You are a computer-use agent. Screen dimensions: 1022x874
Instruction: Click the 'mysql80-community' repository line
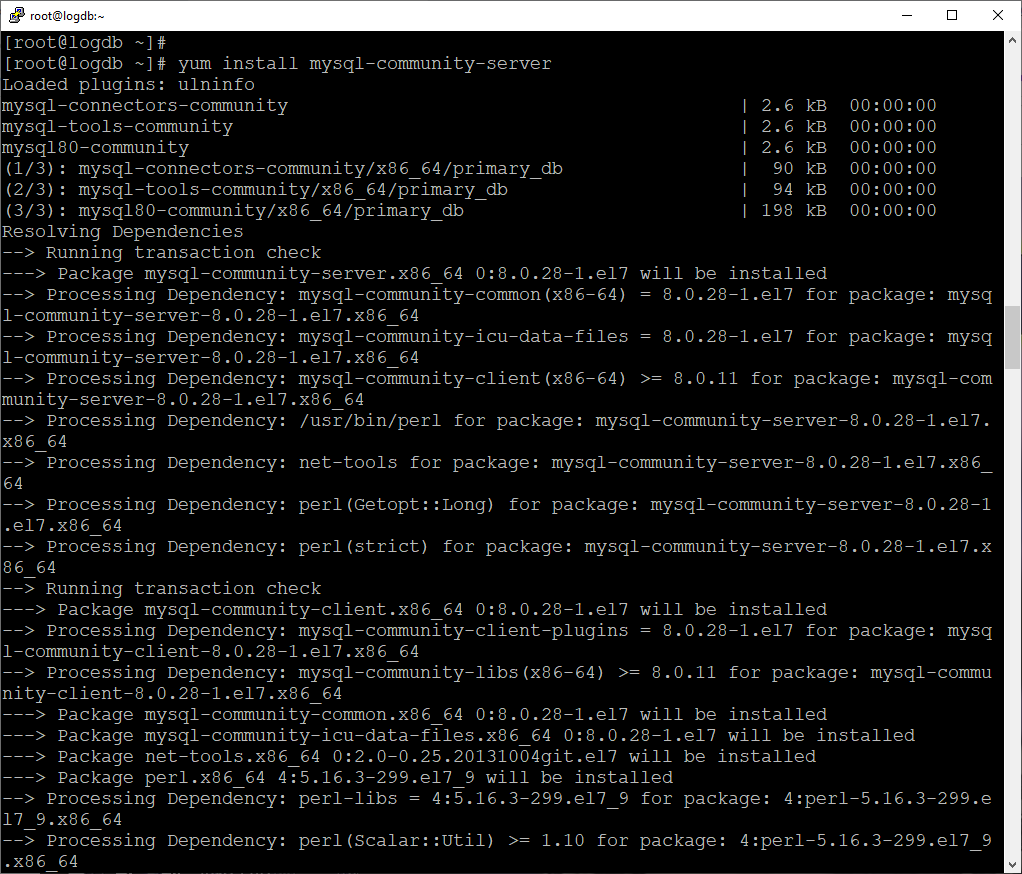[x=469, y=147]
